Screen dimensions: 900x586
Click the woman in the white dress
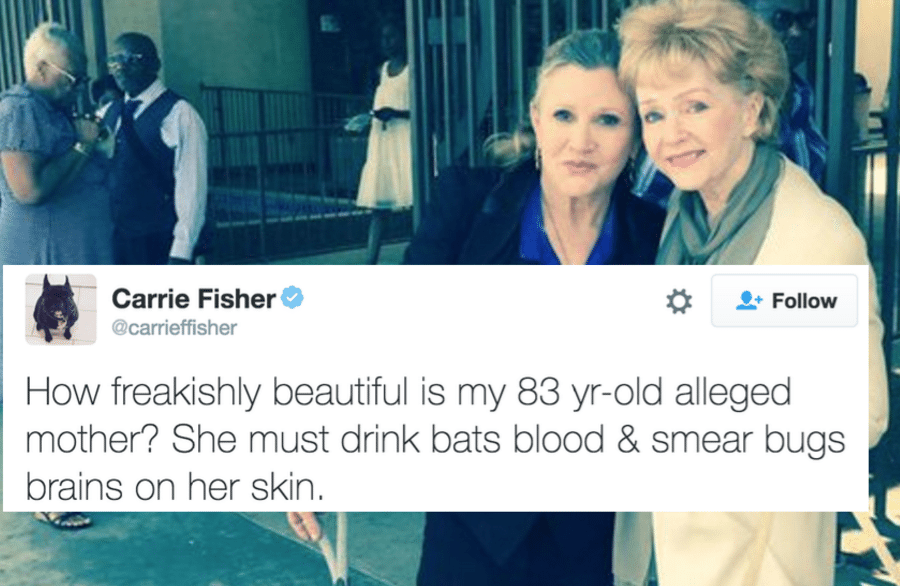pyautogui.click(x=387, y=140)
